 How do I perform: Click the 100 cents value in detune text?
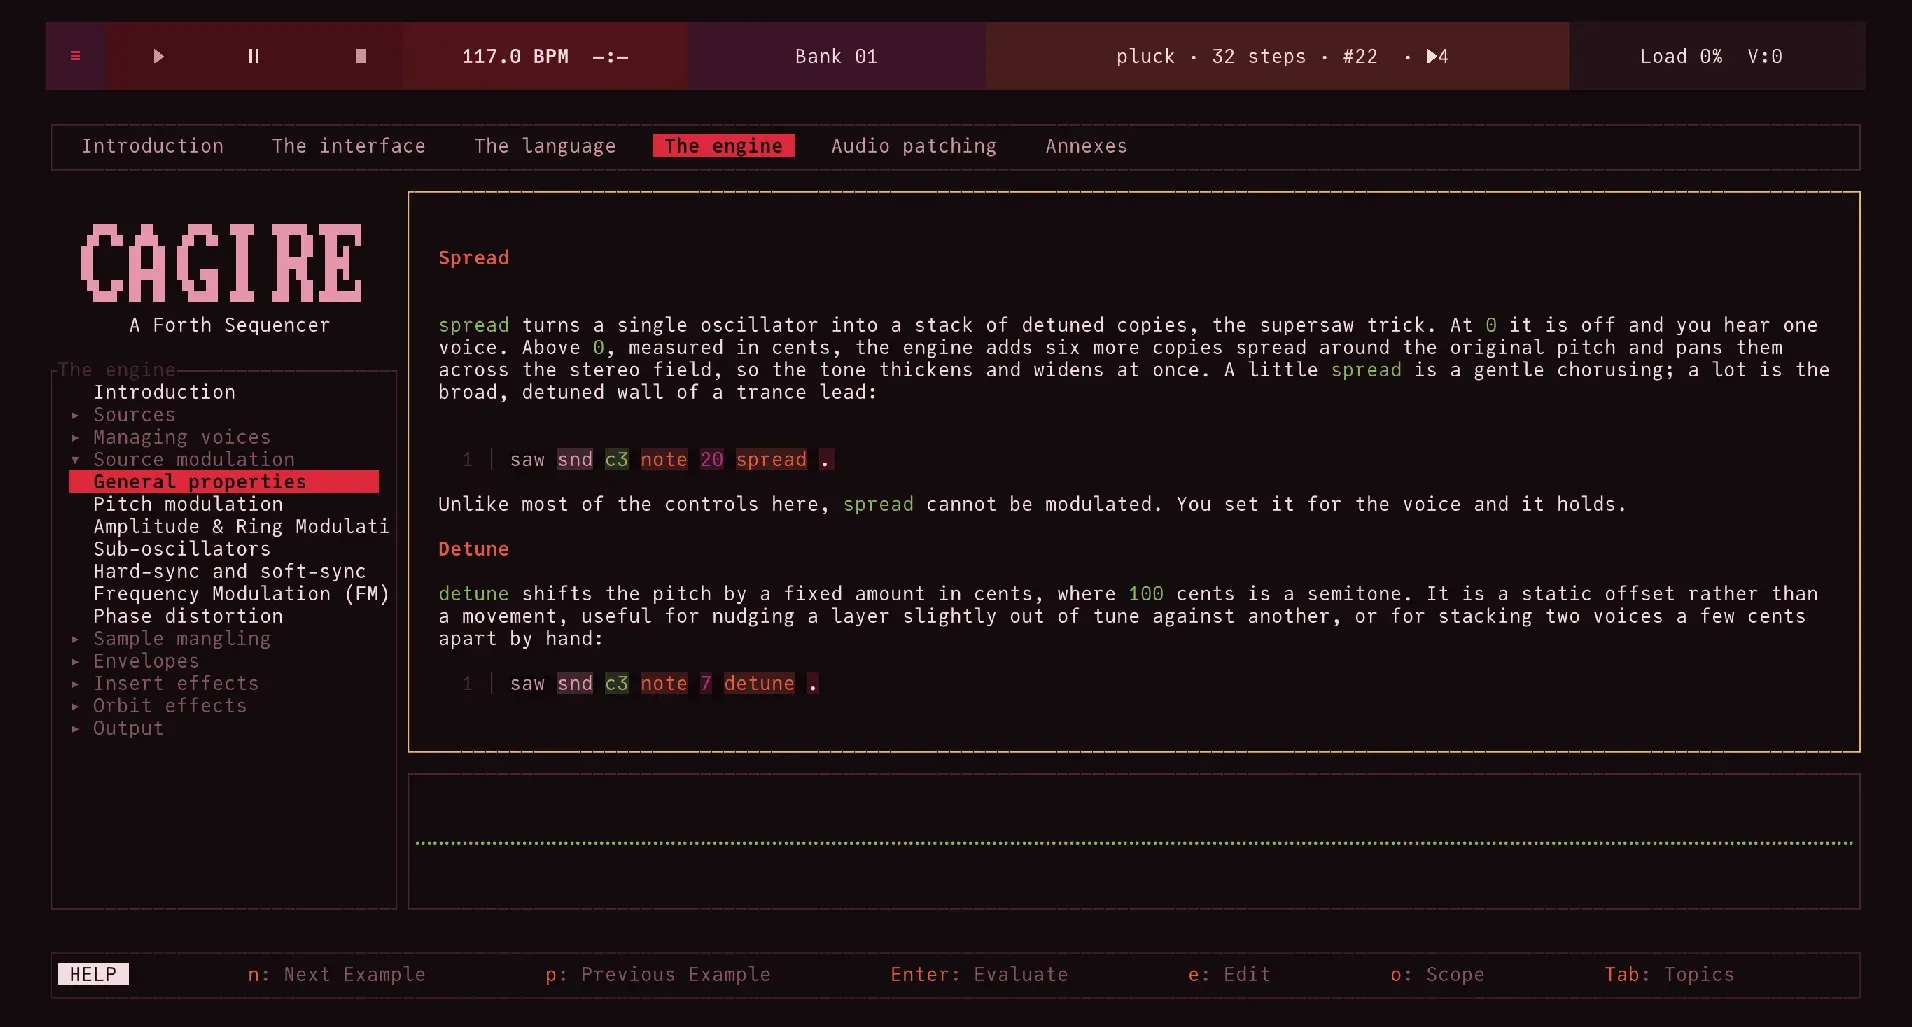pyautogui.click(x=1146, y=593)
